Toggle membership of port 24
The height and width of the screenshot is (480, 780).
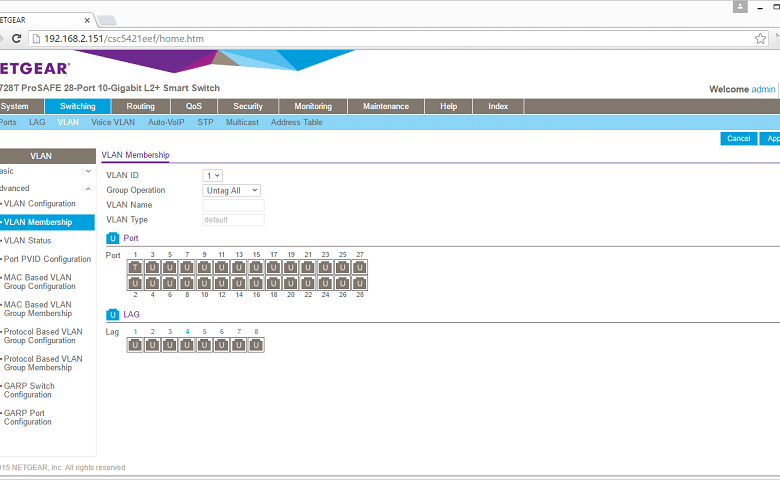325,284
